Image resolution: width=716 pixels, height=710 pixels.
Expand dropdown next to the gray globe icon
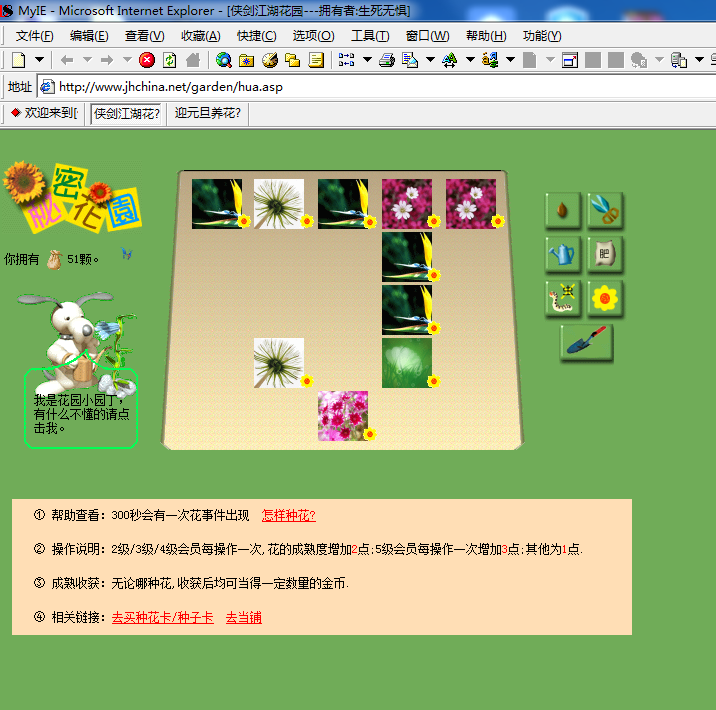pyautogui.click(x=659, y=59)
